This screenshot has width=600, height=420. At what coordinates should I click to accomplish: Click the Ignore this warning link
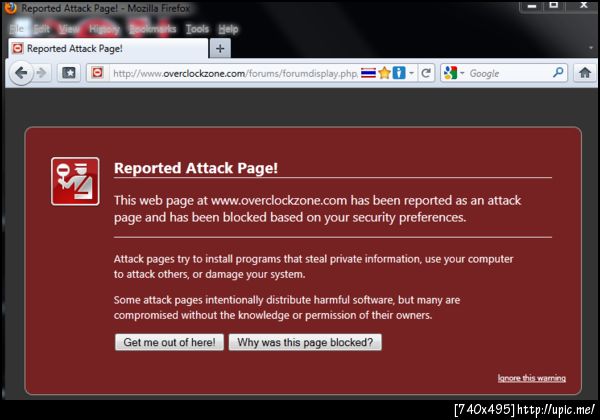(x=532, y=378)
